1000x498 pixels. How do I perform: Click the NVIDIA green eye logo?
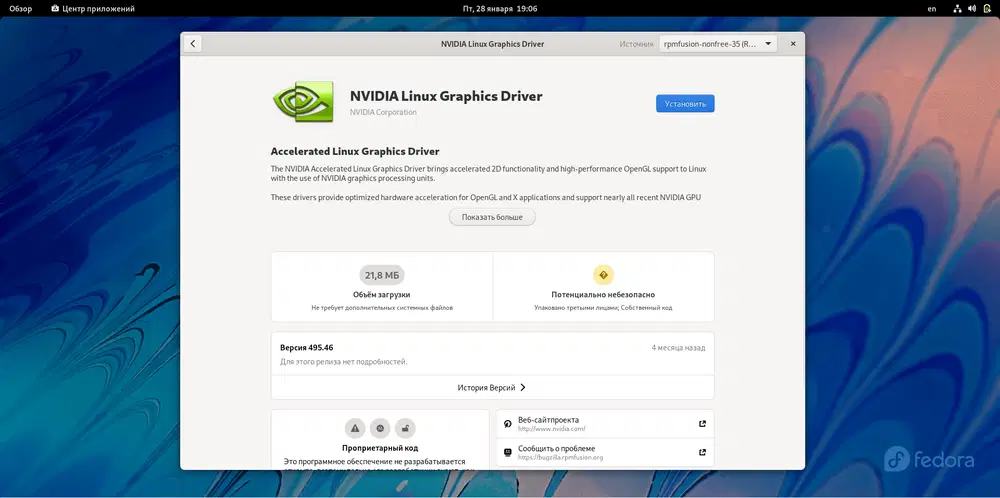(304, 101)
